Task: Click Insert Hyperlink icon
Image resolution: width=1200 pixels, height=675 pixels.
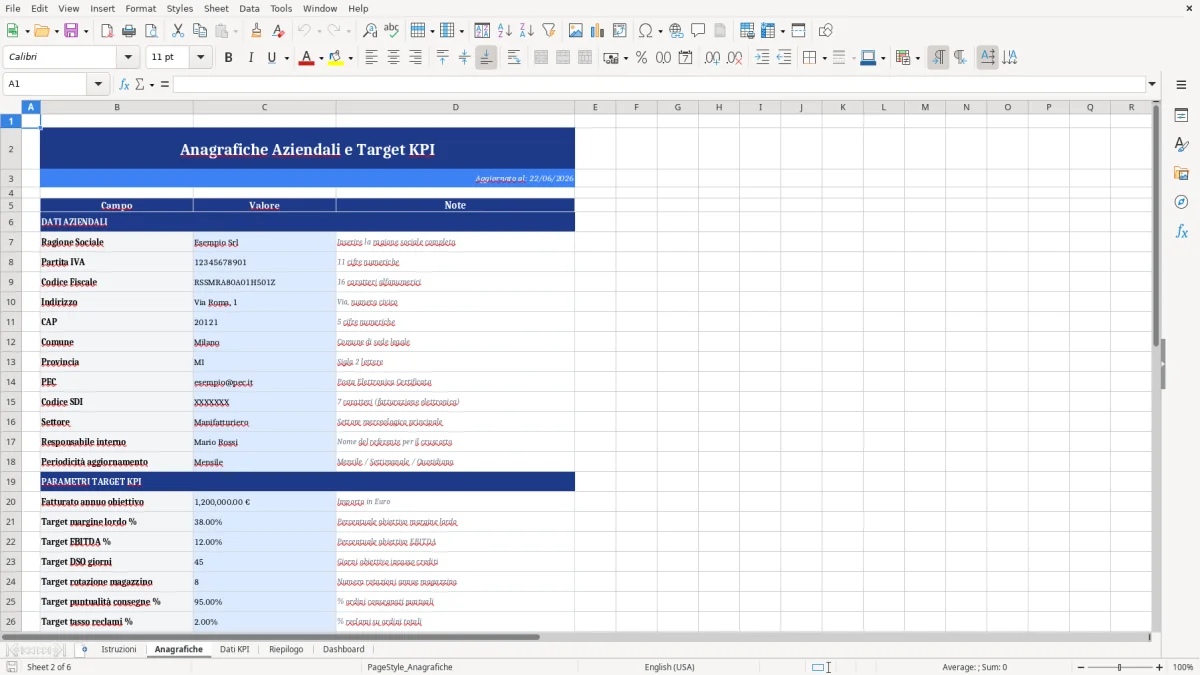Action: click(x=676, y=31)
